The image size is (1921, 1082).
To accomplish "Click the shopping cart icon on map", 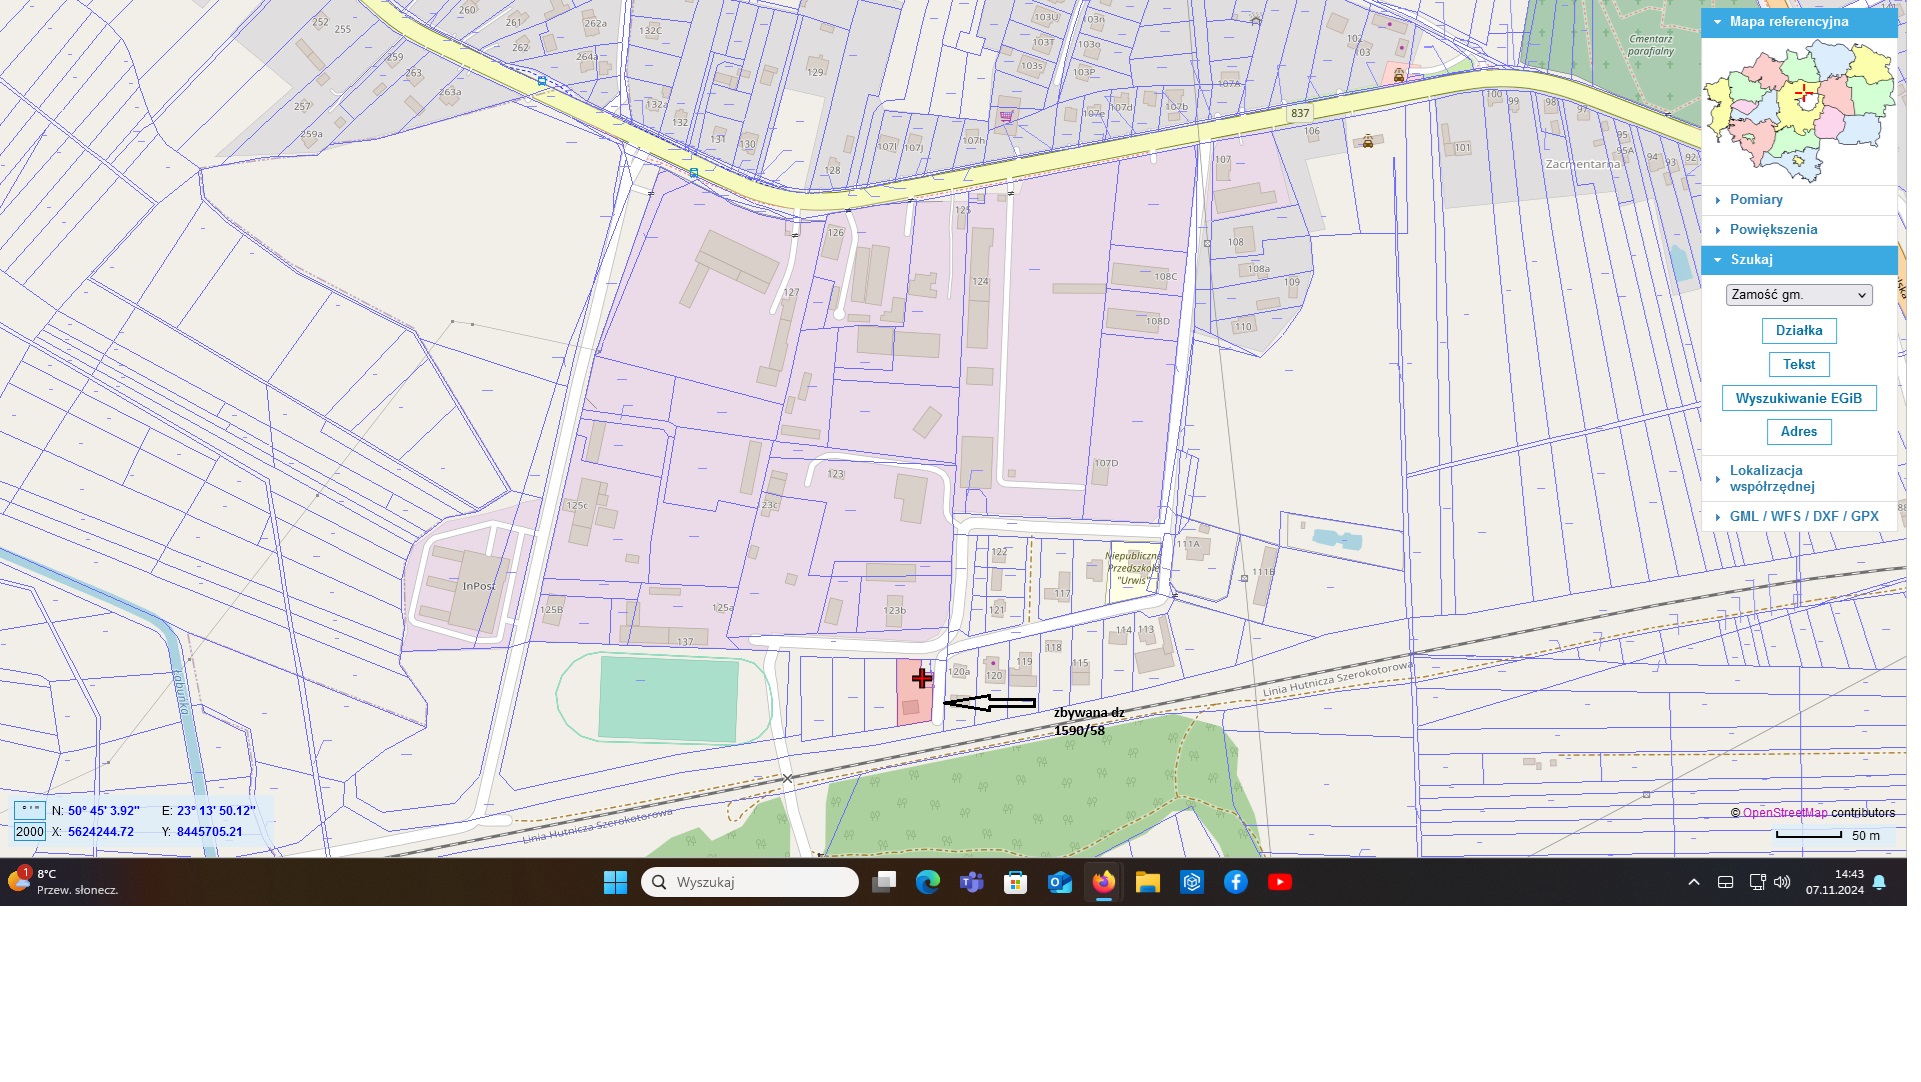I will click(1006, 117).
